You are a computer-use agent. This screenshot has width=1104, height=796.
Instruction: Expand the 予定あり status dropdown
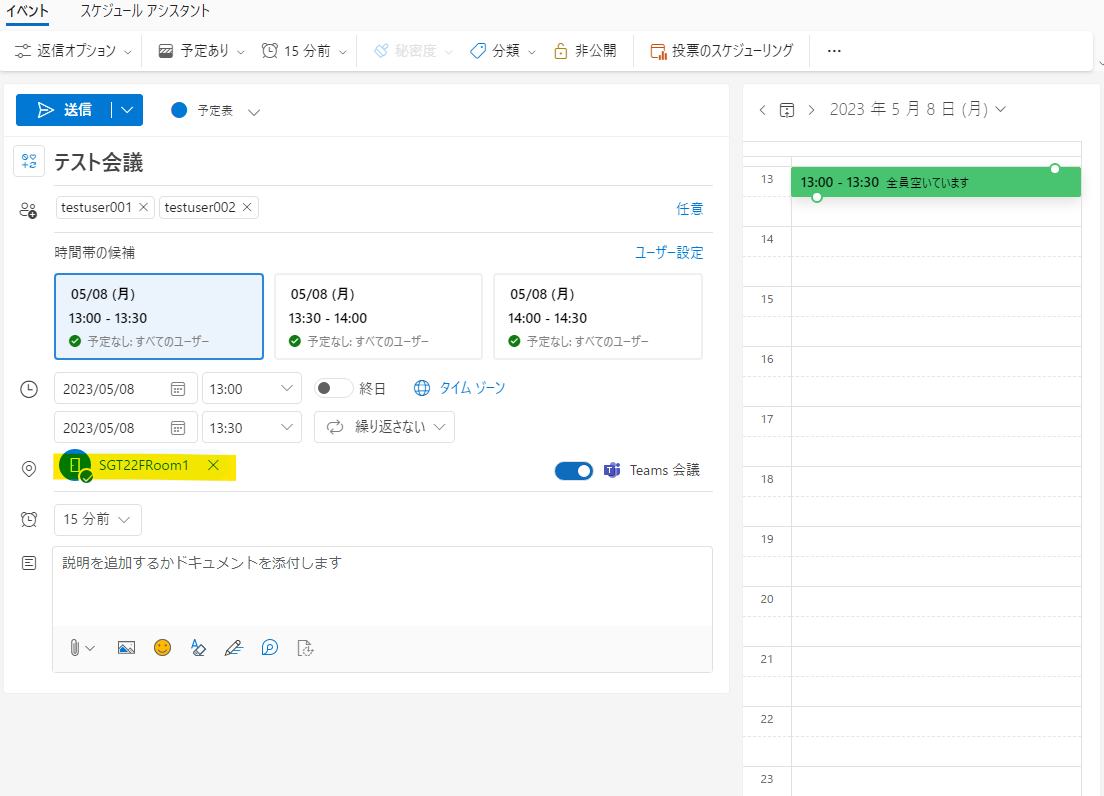[x=201, y=51]
